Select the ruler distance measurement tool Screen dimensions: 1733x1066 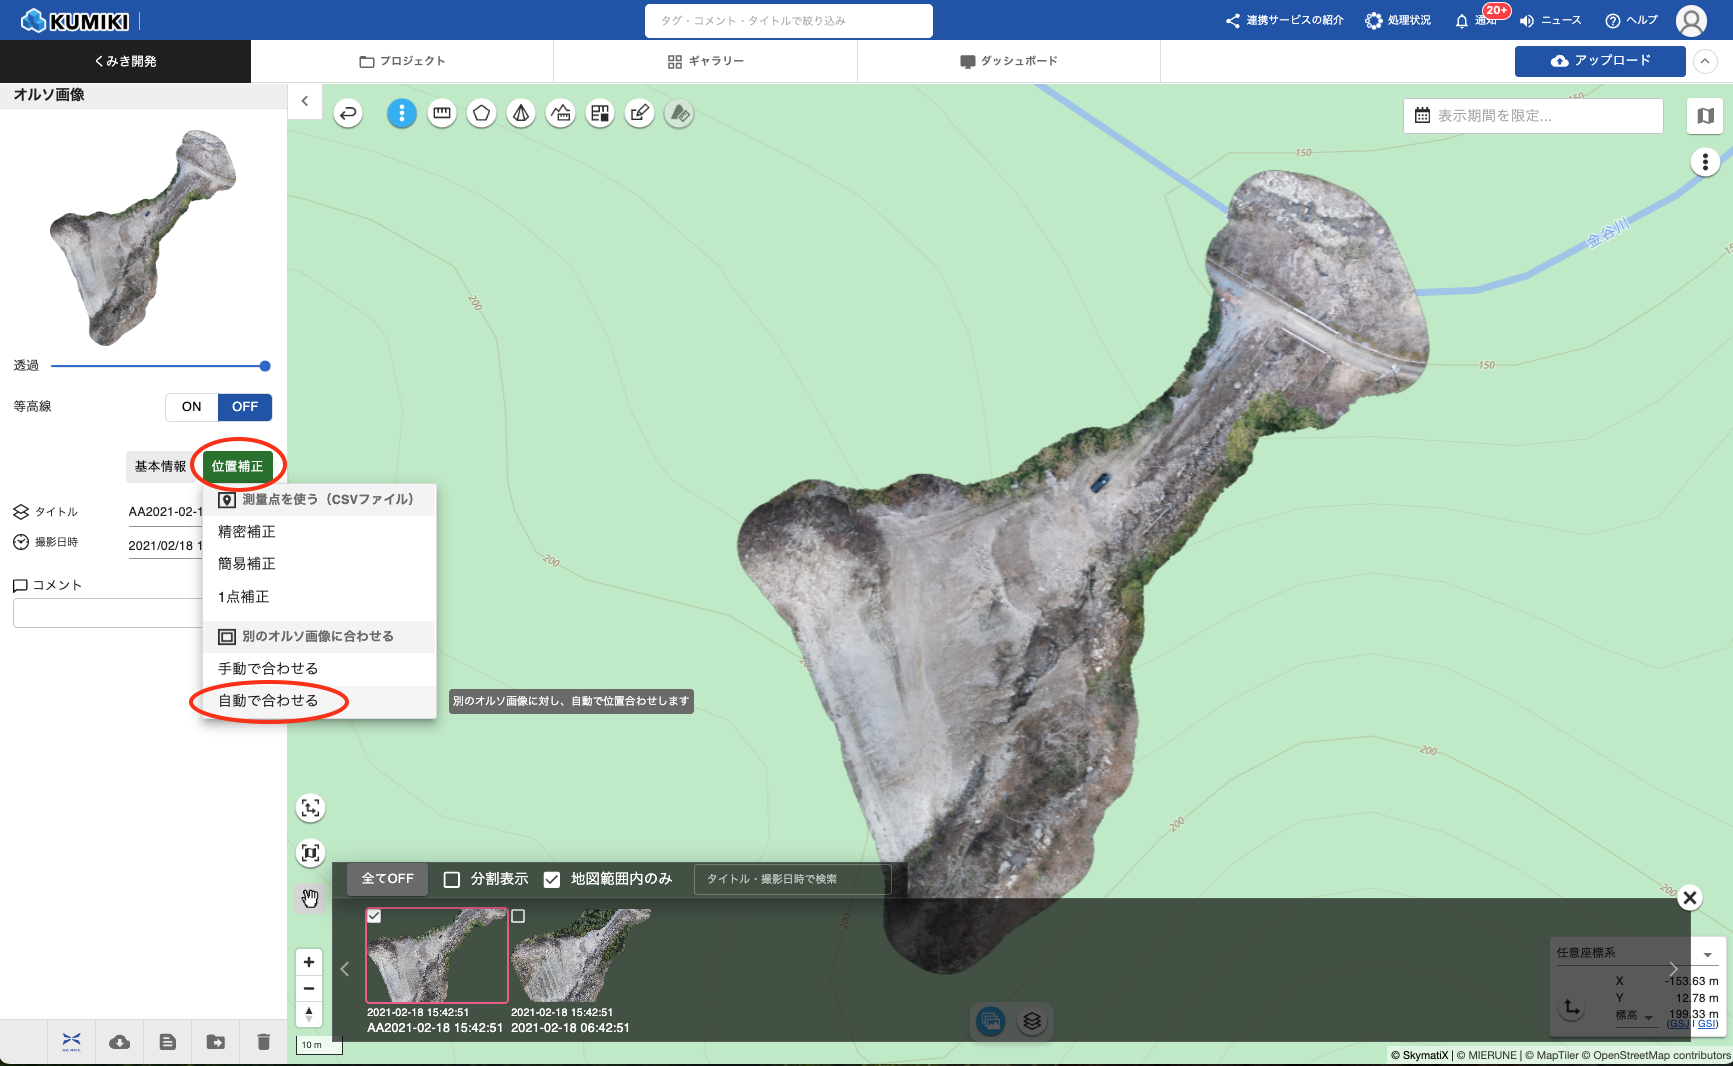441,114
